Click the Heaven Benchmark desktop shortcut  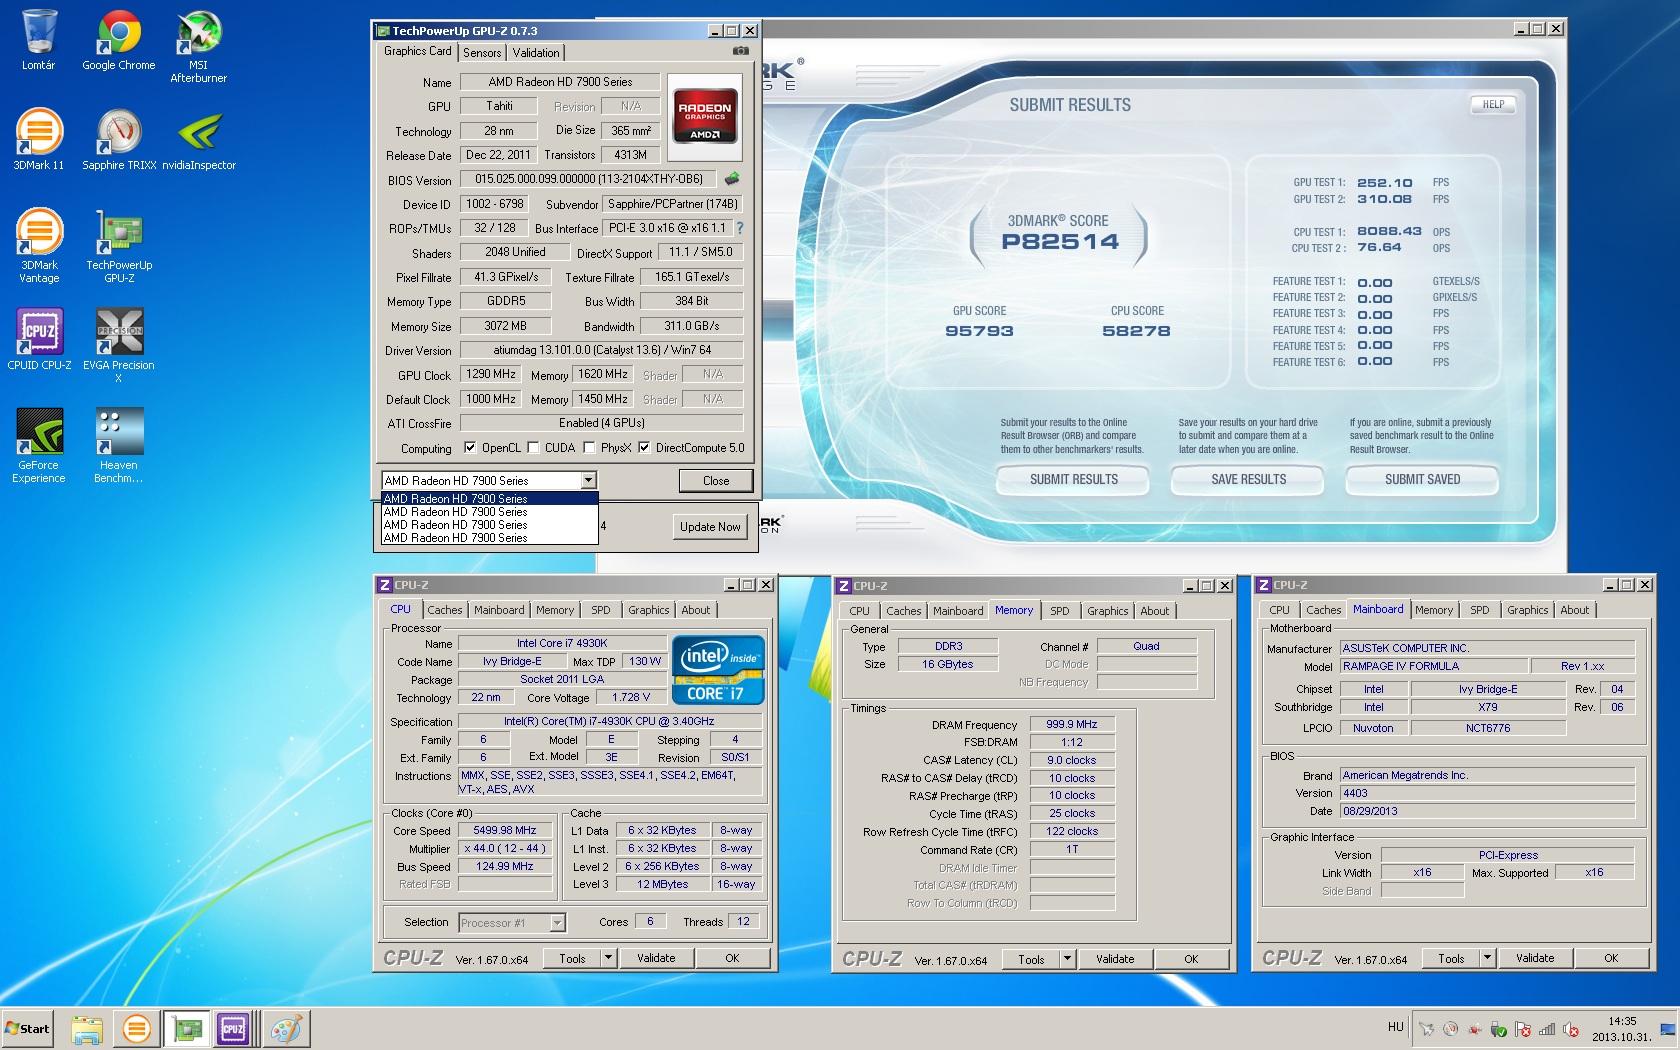(x=119, y=446)
